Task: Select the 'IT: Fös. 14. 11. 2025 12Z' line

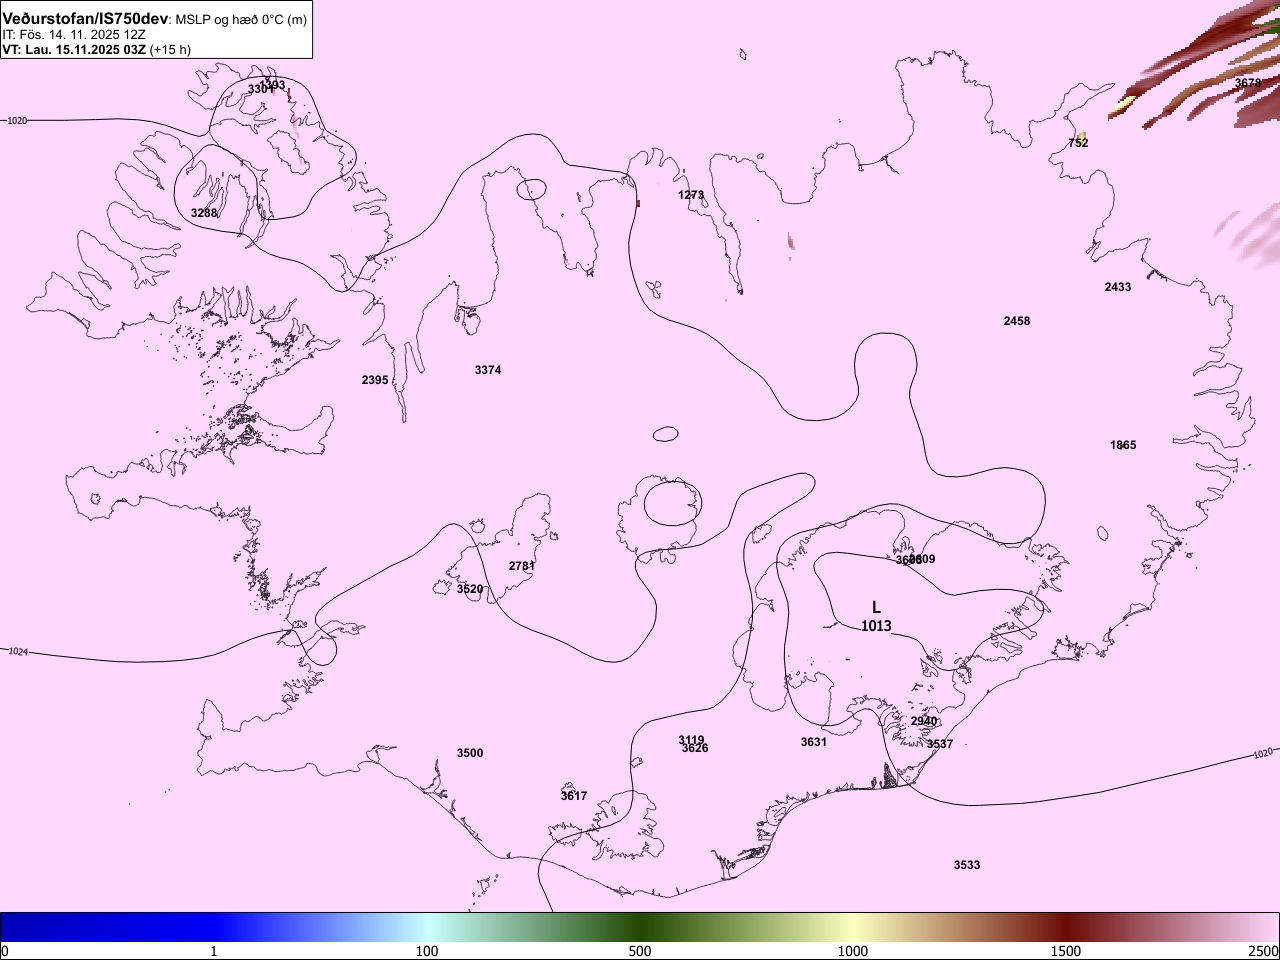Action: pyautogui.click(x=74, y=34)
